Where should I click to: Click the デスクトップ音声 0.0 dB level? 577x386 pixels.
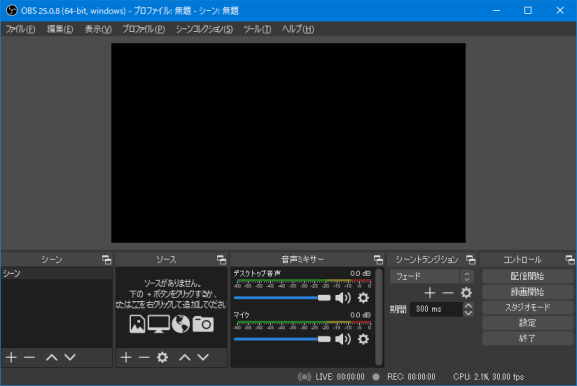tap(360, 273)
